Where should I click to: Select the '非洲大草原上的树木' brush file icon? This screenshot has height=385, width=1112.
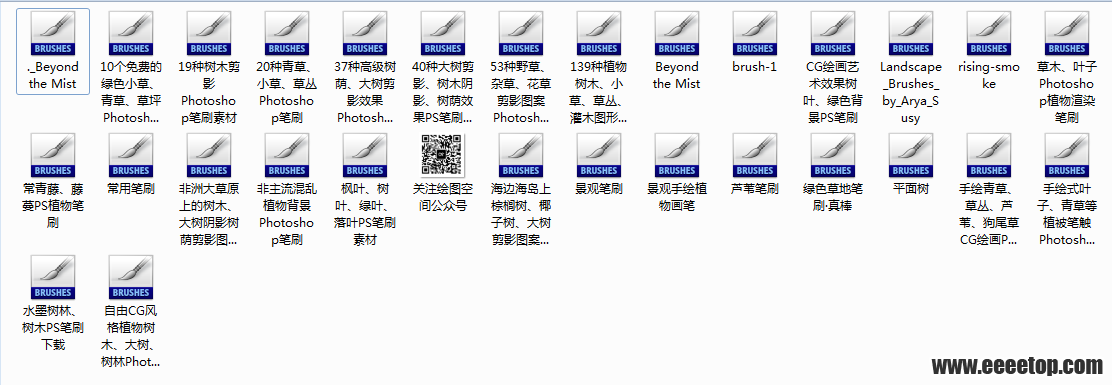[209, 156]
